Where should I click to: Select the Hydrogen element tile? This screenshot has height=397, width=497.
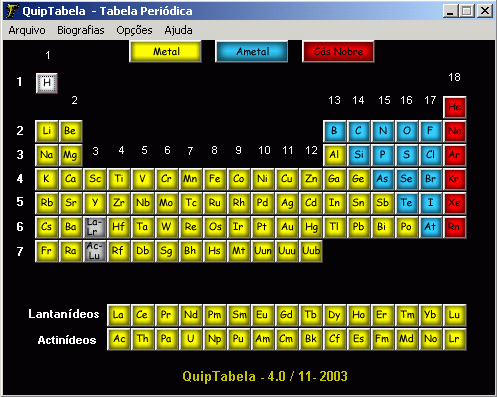click(x=47, y=83)
